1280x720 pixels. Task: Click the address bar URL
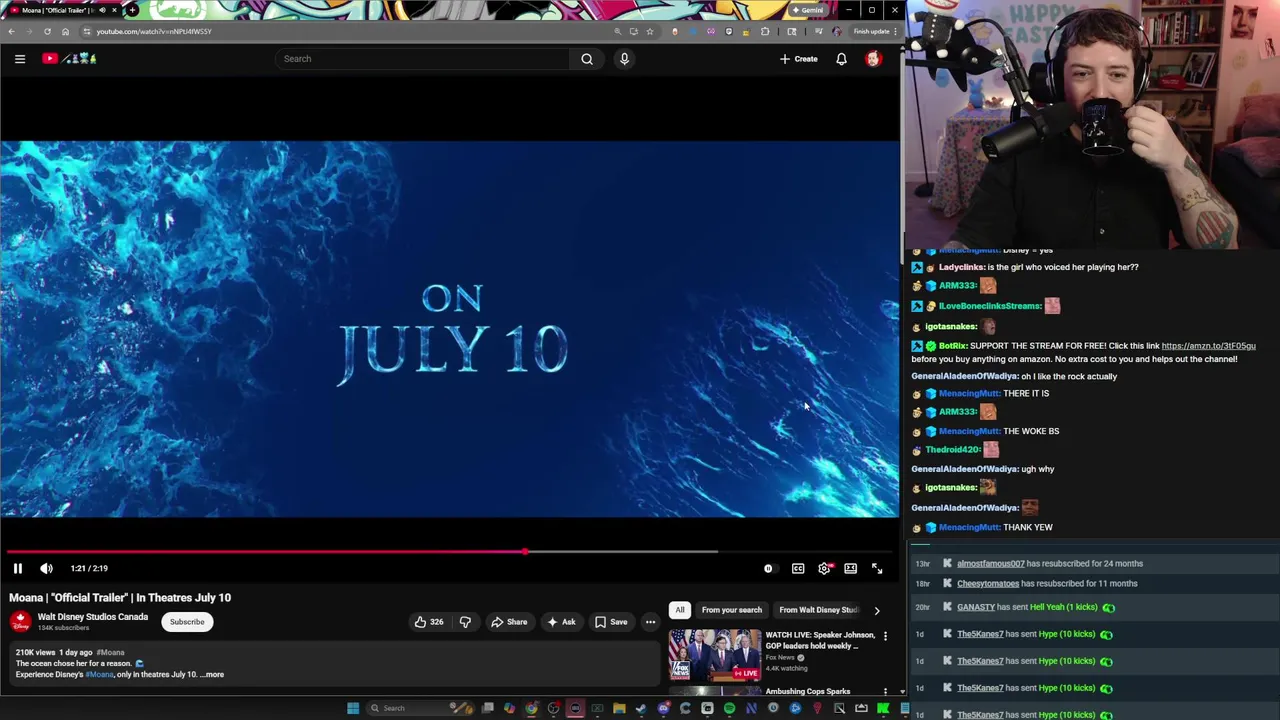154,31
